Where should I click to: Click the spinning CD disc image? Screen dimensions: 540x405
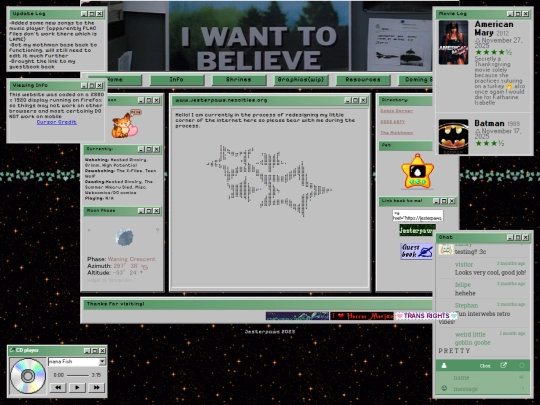pos(28,376)
